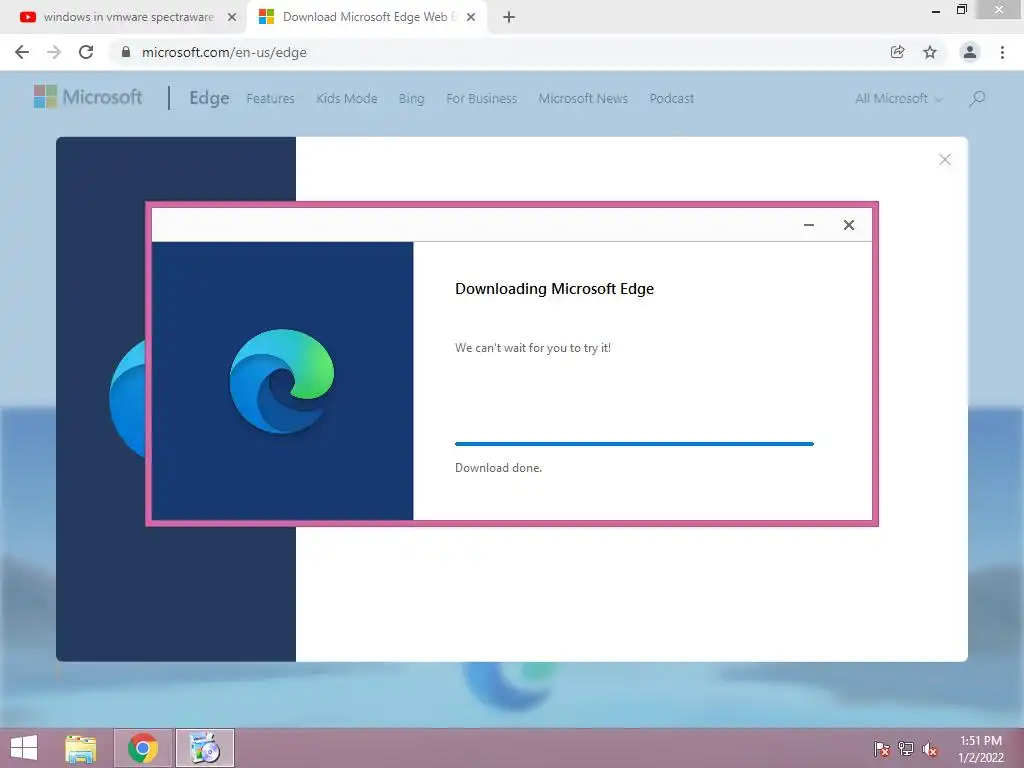Screen dimensions: 1024x768
Task: Close the Download Microsoft Edge tab
Action: 471,18
